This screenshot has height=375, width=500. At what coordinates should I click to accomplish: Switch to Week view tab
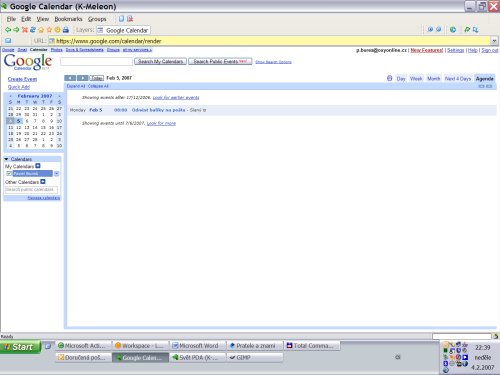point(416,79)
